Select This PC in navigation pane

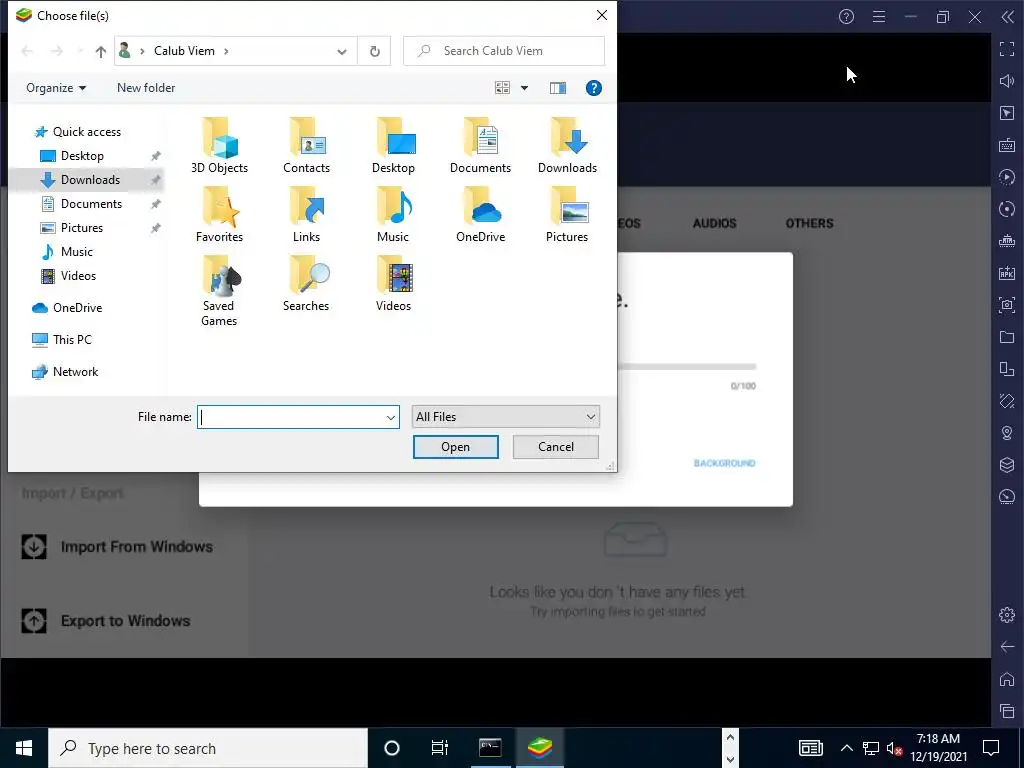click(x=72, y=340)
